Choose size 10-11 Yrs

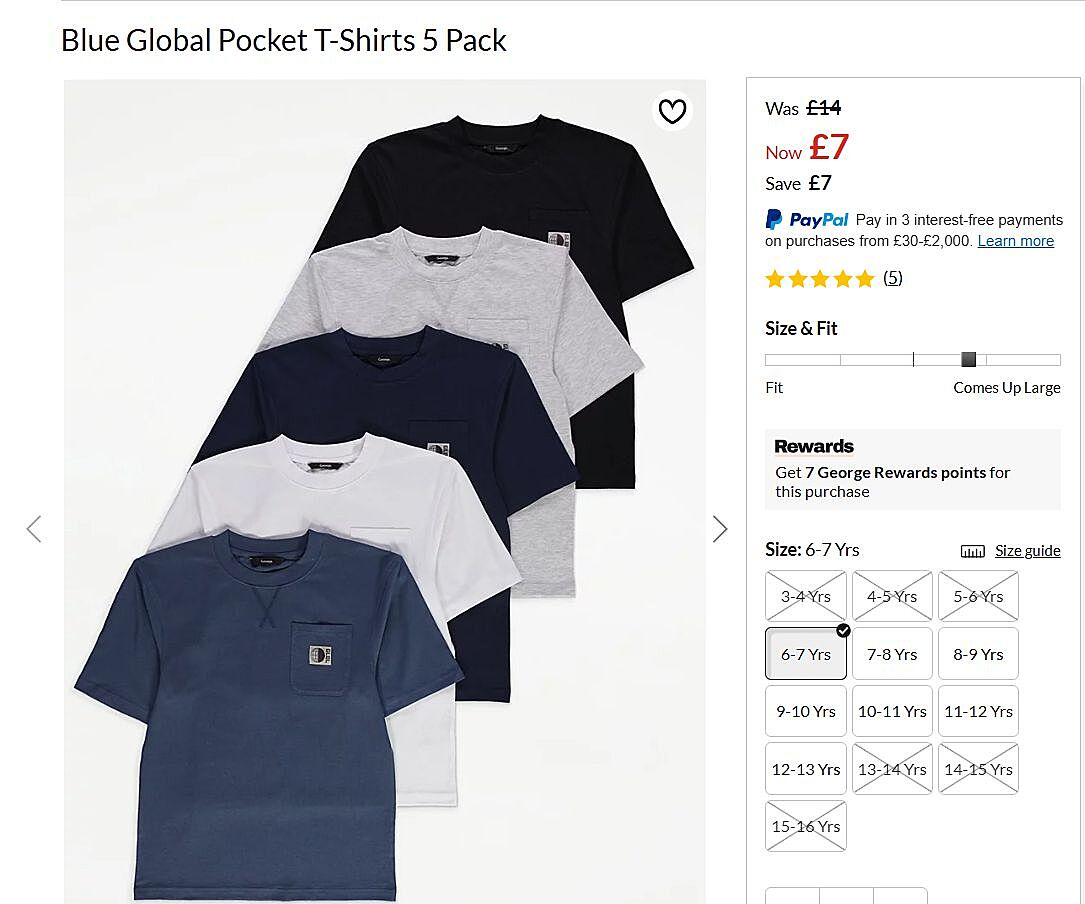(892, 711)
